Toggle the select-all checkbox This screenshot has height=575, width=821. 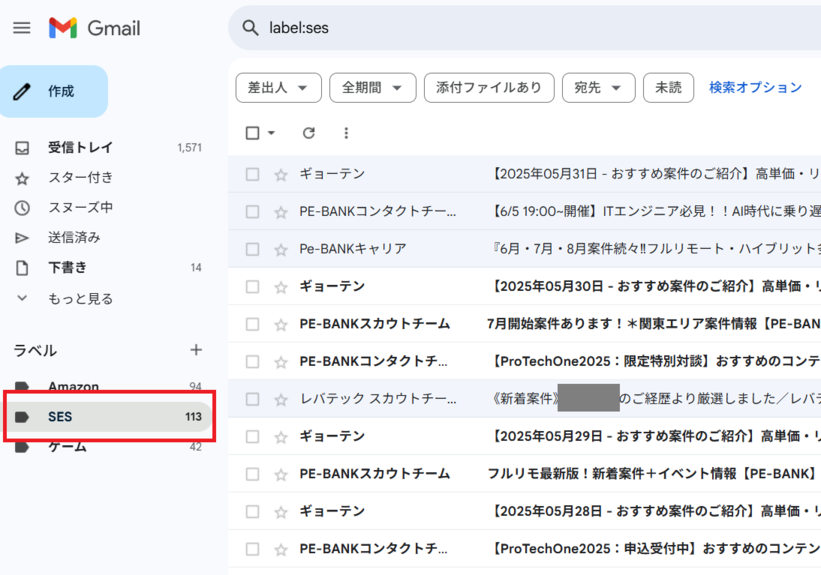pos(252,133)
